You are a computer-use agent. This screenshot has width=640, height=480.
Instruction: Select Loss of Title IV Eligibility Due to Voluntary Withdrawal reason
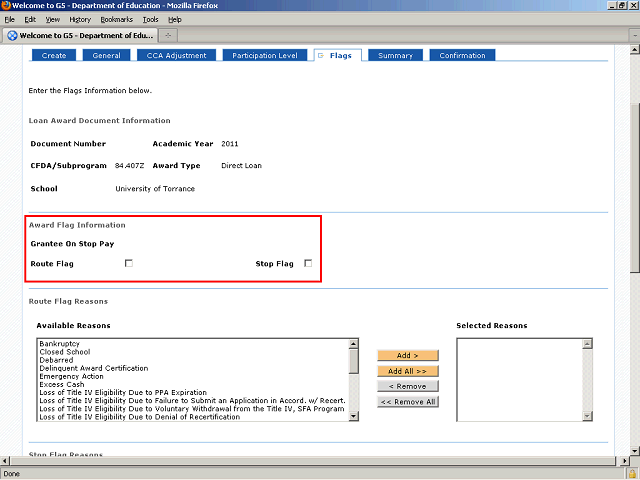pos(192,409)
